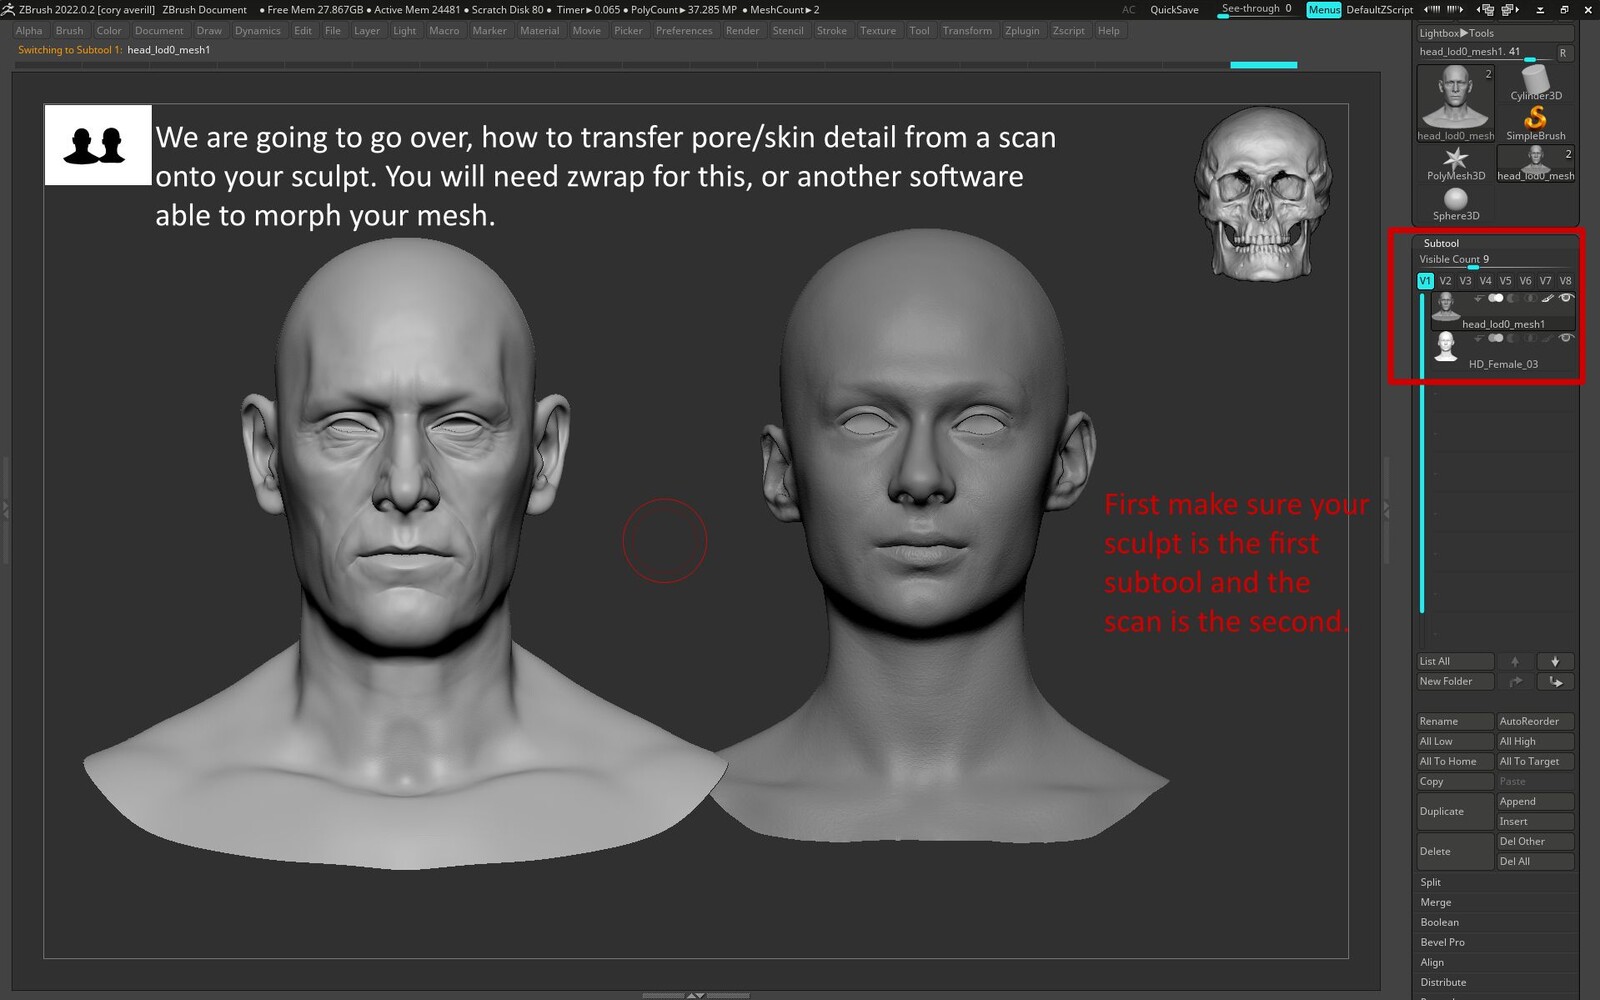Image resolution: width=1600 pixels, height=1000 pixels.
Task: Activate visibility set V1
Action: click(1426, 281)
